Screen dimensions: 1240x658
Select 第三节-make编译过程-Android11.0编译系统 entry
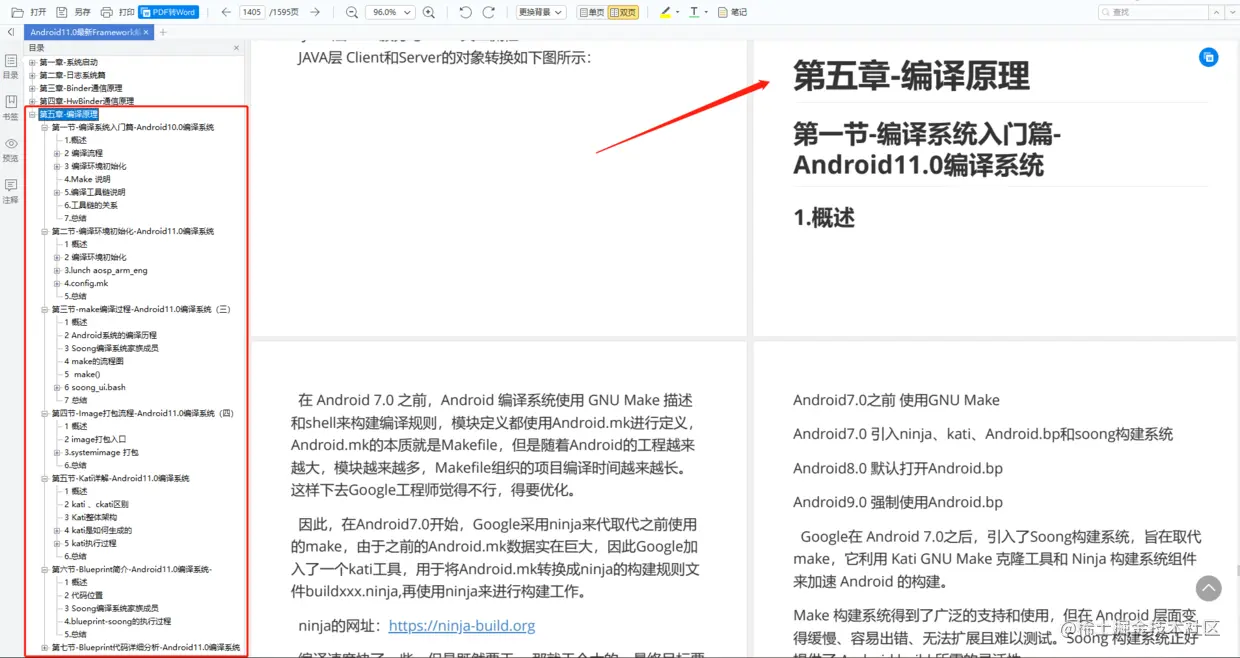click(141, 309)
